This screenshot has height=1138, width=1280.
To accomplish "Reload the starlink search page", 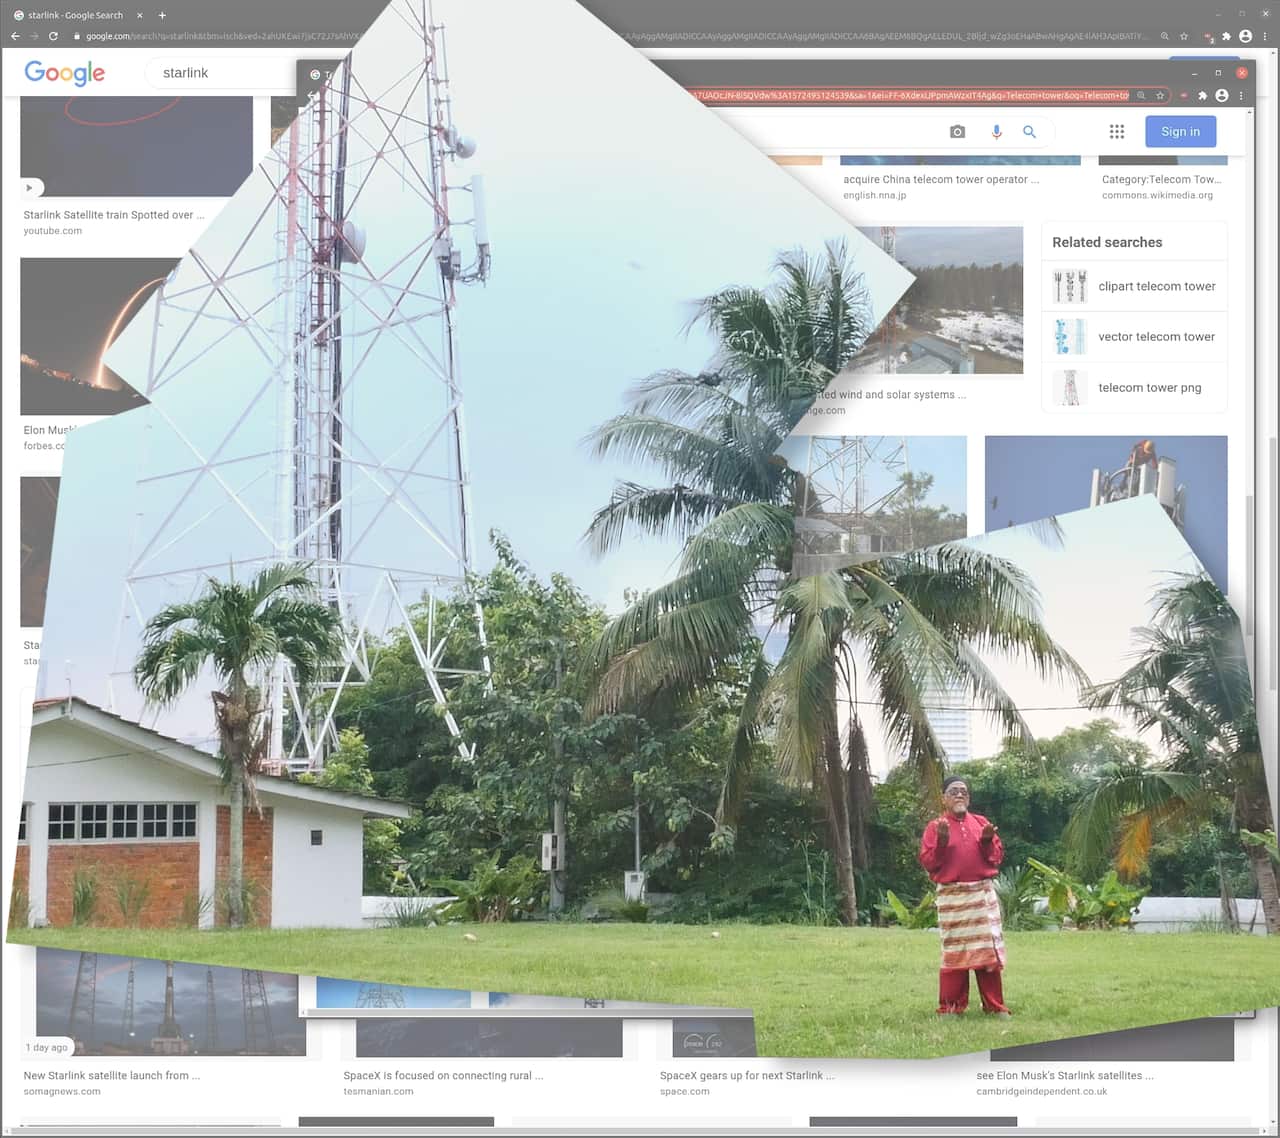I will [53, 36].
